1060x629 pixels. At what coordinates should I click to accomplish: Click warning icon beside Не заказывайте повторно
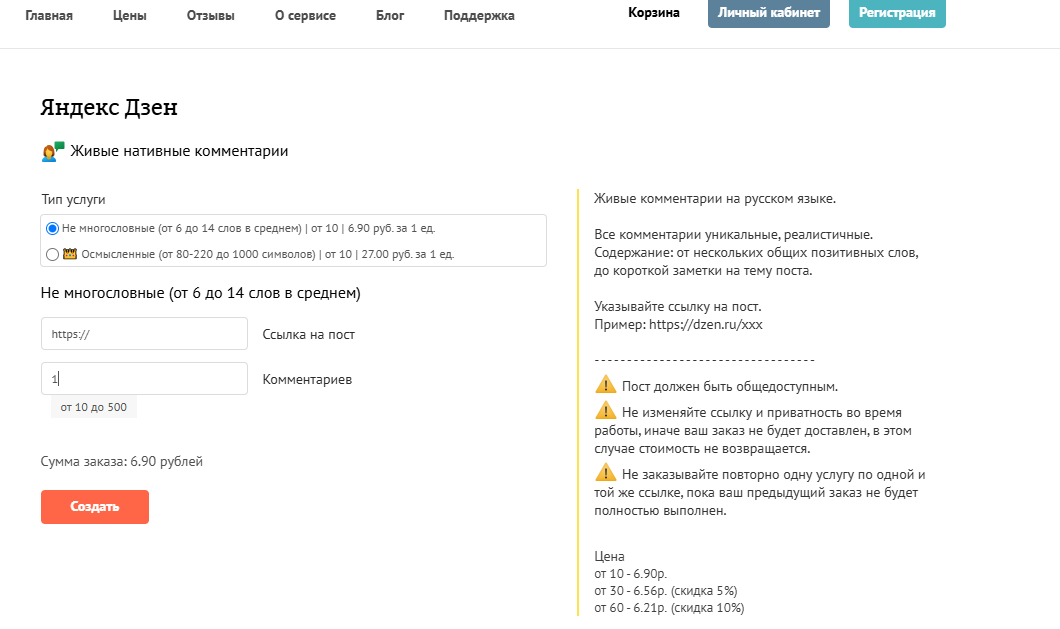pyautogui.click(x=605, y=472)
